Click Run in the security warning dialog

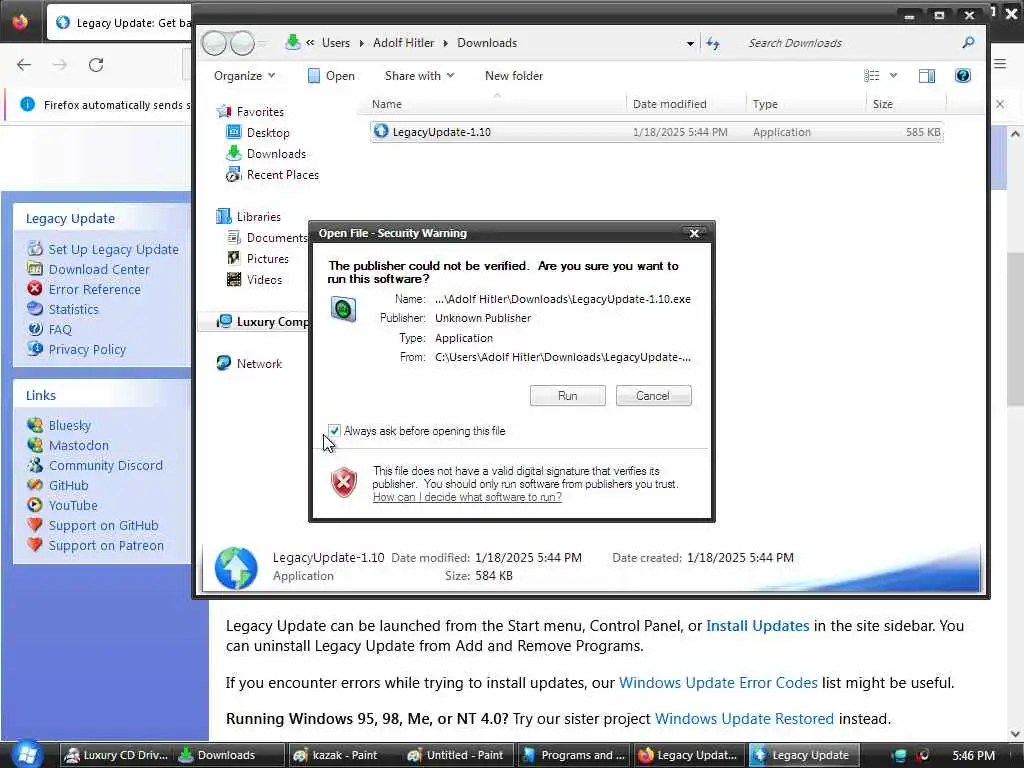[x=568, y=396]
